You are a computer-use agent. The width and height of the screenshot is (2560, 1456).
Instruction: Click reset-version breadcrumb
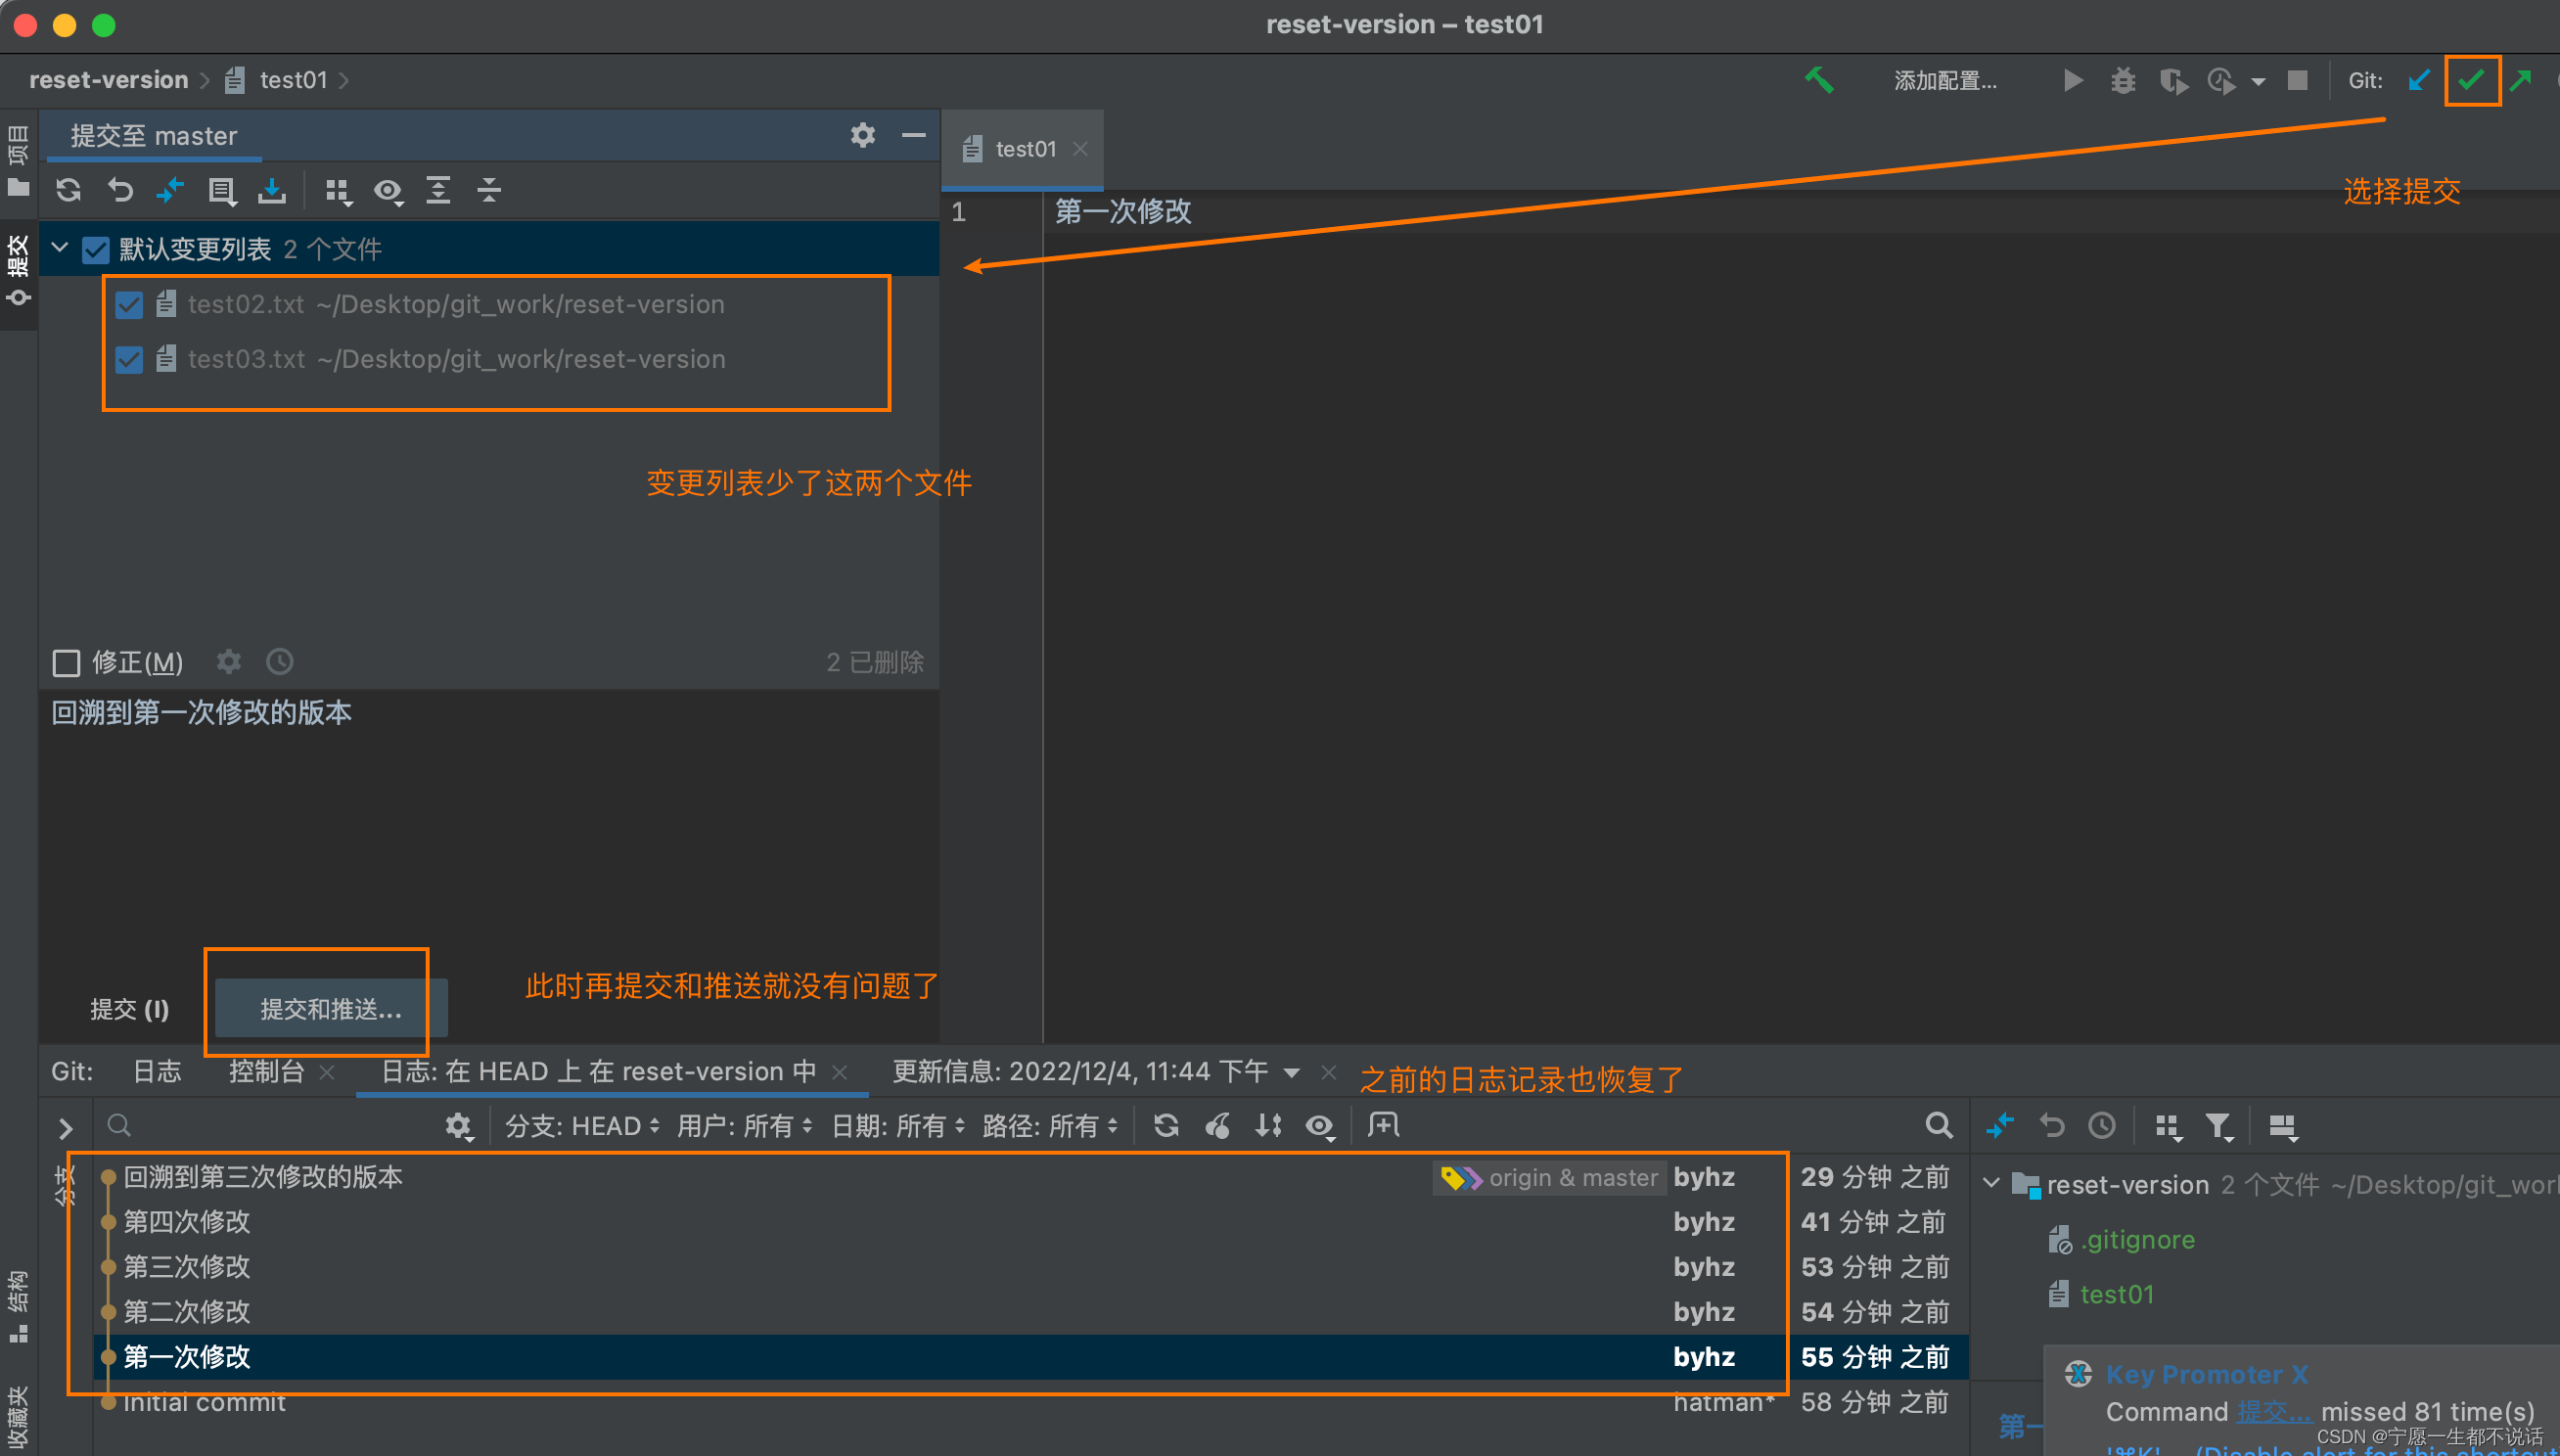108,80
